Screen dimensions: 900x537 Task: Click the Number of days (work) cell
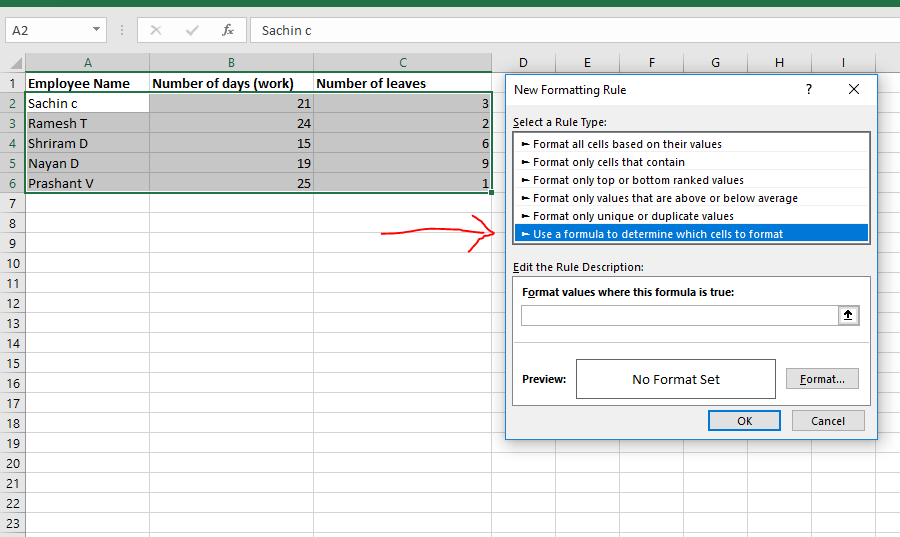tap(231, 83)
